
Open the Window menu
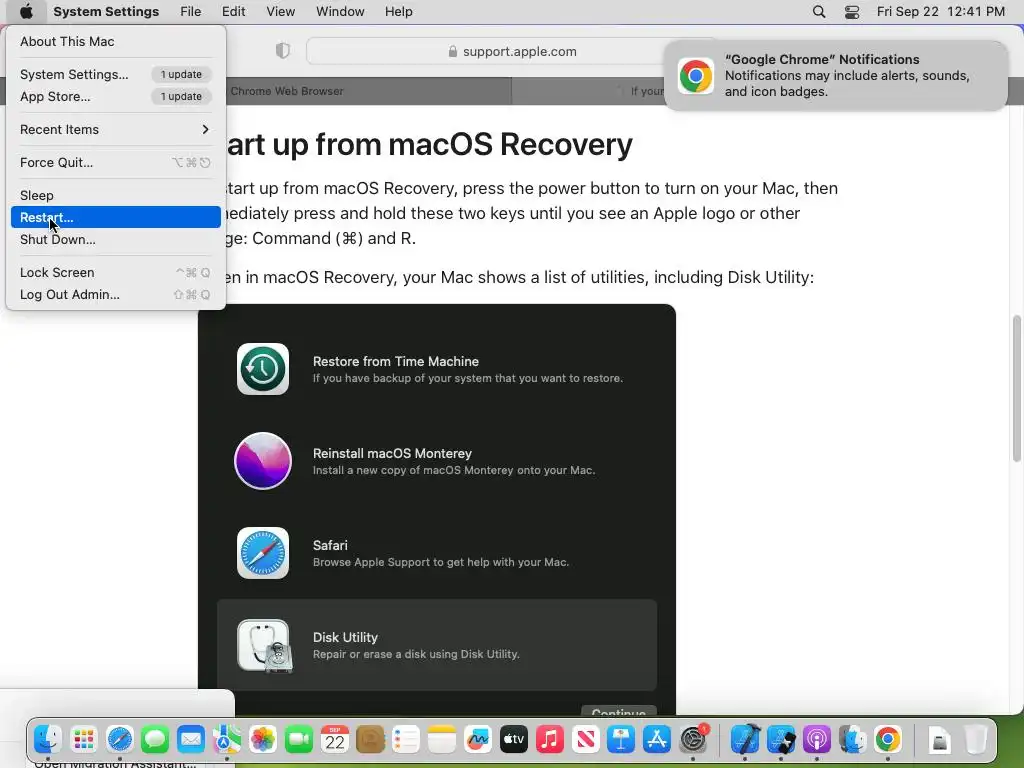point(340,12)
